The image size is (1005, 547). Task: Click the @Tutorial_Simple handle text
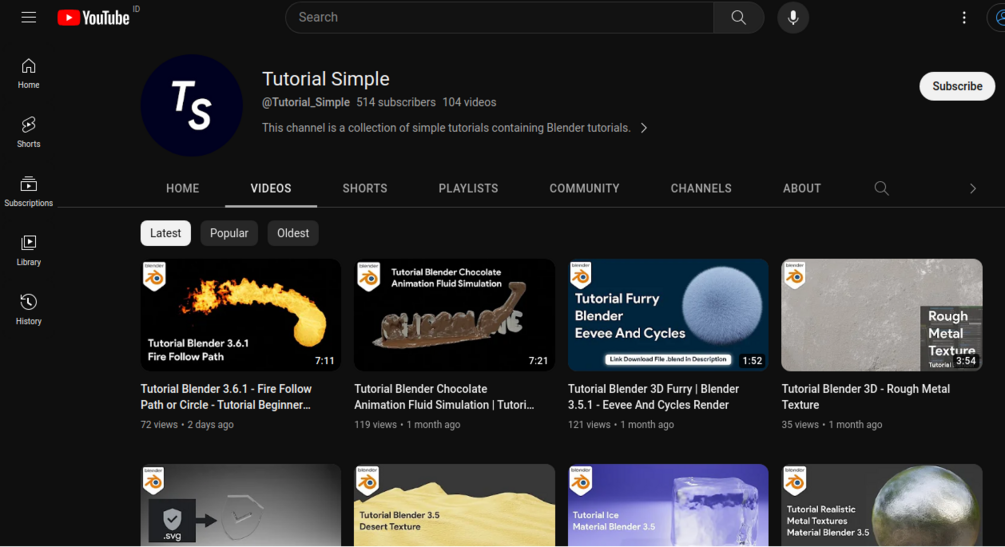click(306, 103)
